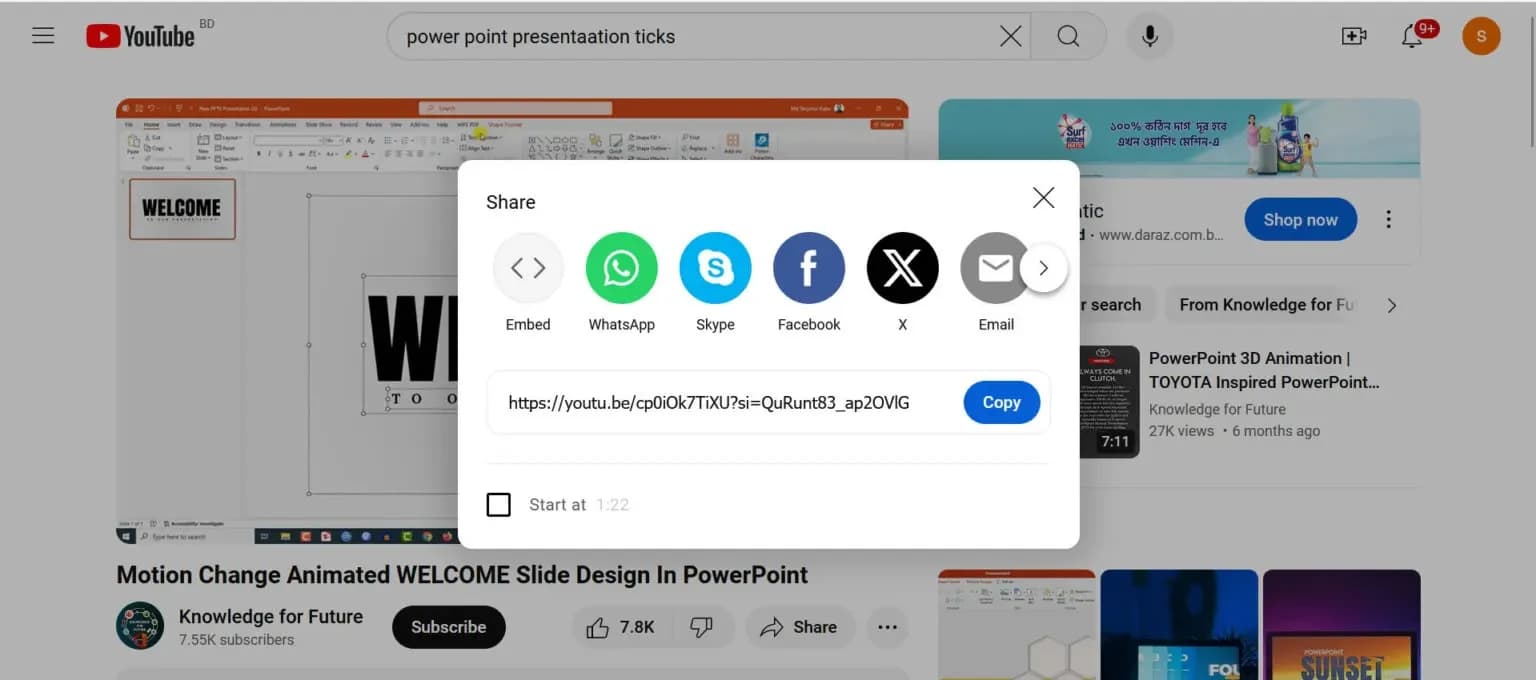Viewport: 1536px width, 680px height.
Task: Enable the Start at checkbox
Action: click(498, 505)
